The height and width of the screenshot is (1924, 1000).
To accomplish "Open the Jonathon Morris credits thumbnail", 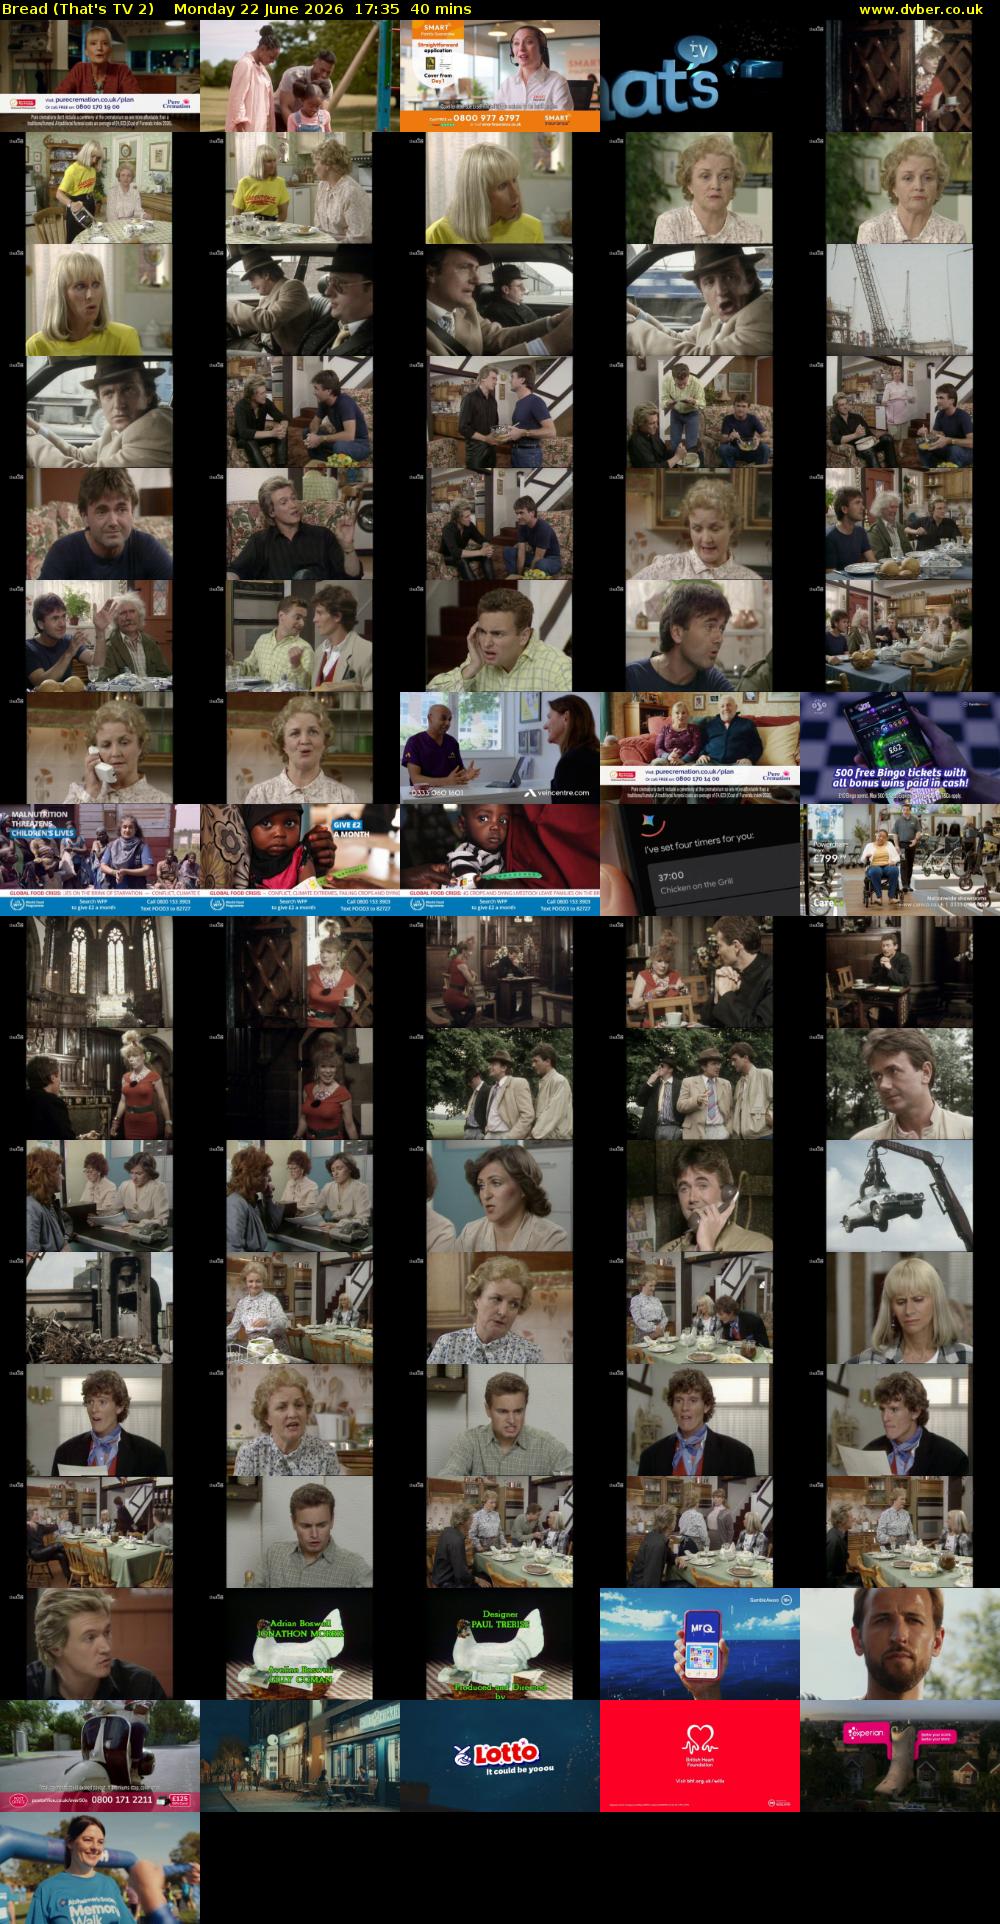I will (x=300, y=1644).
